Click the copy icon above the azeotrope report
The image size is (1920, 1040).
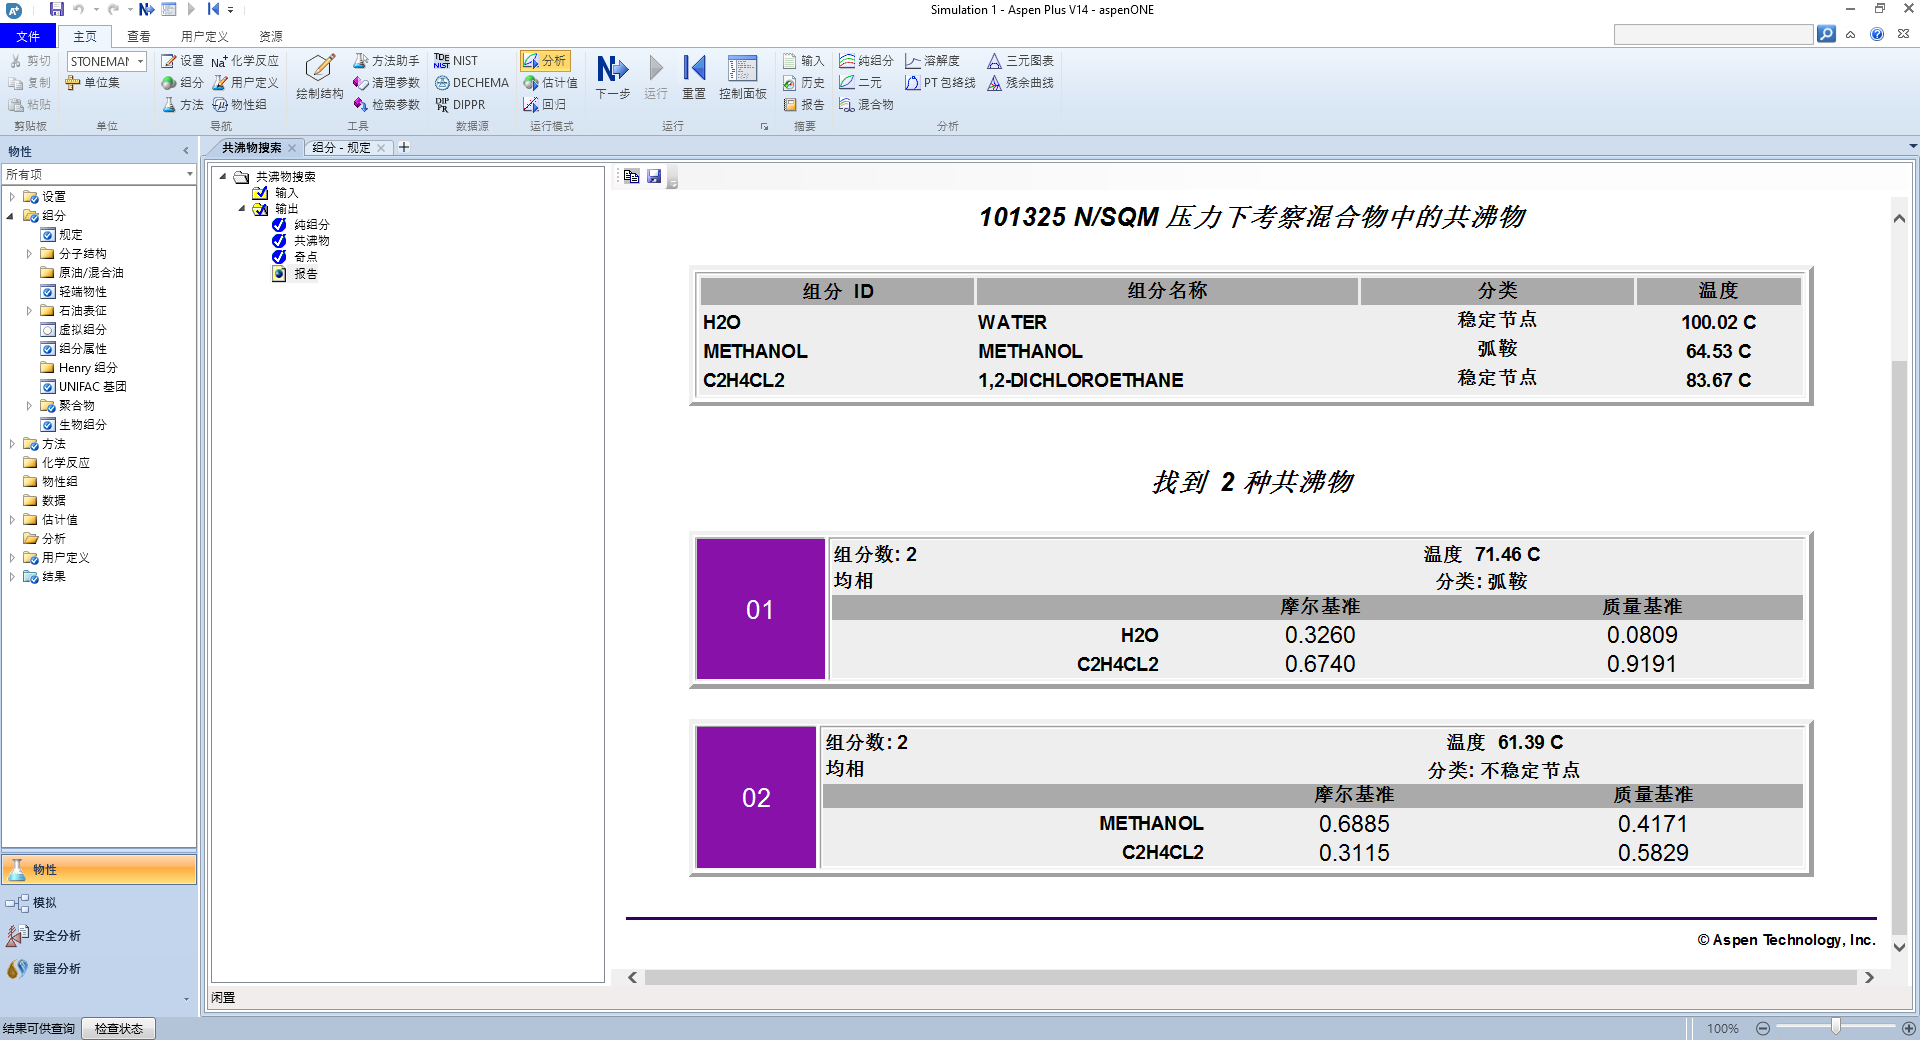click(631, 177)
